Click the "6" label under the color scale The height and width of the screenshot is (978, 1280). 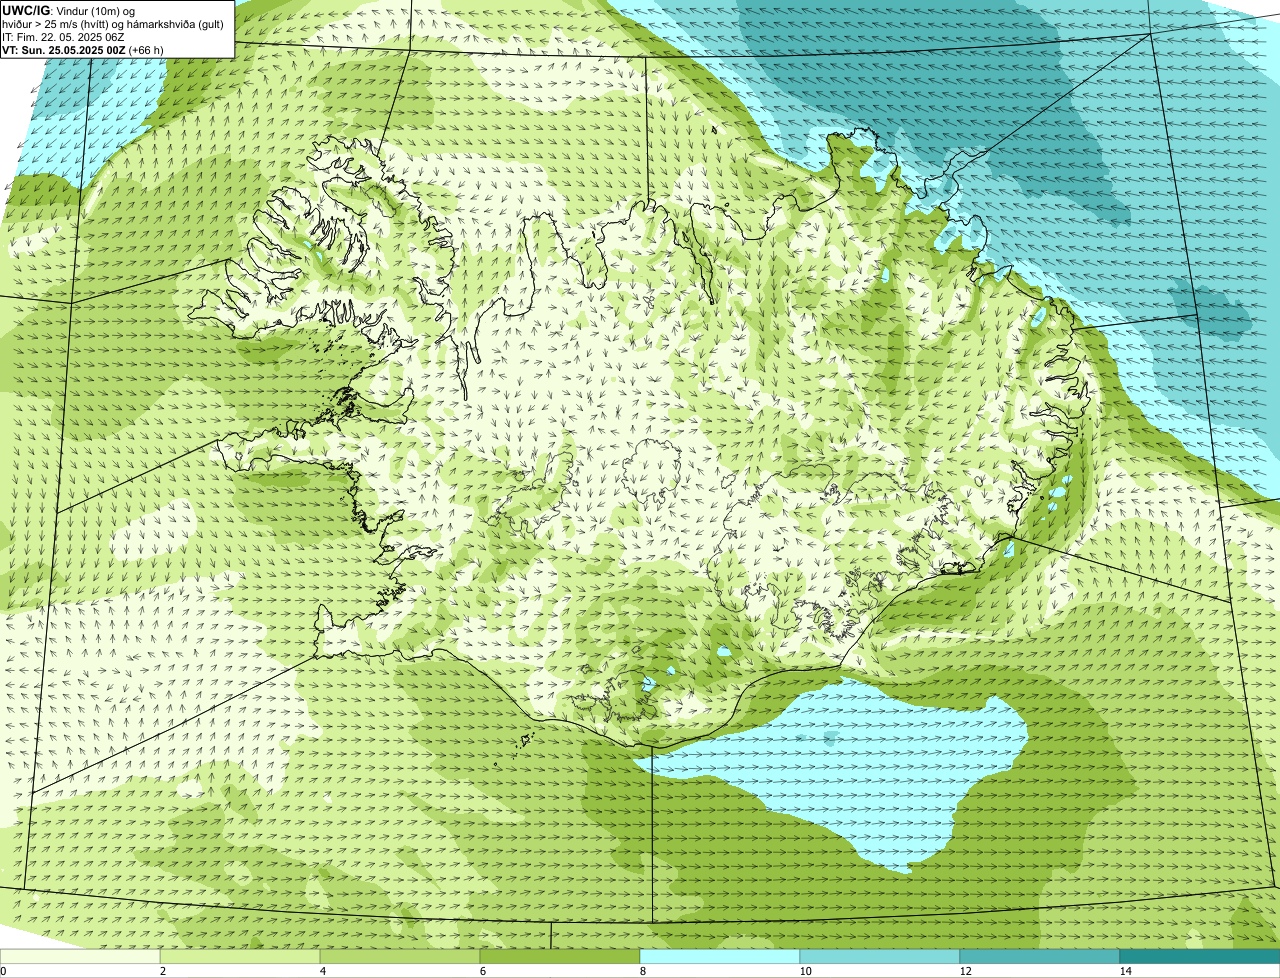click(x=482, y=971)
